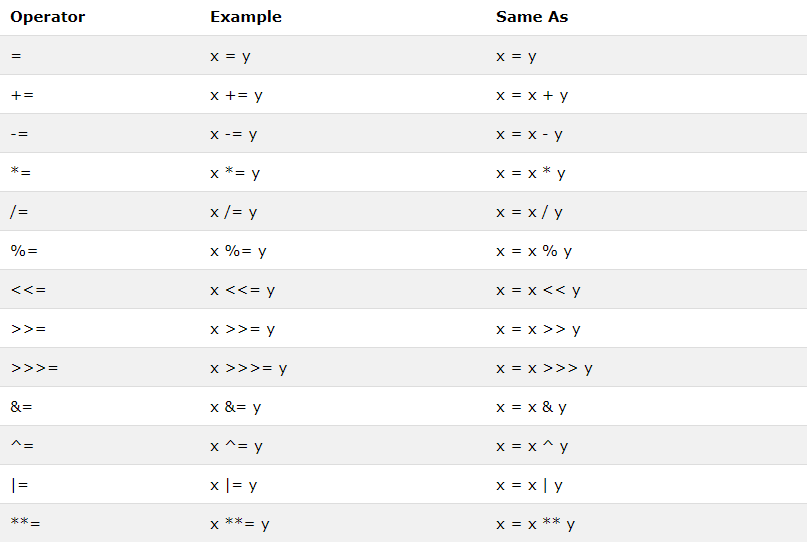The width and height of the screenshot is (807, 542).
Task: Click the example text x += y
Action: click(x=236, y=96)
